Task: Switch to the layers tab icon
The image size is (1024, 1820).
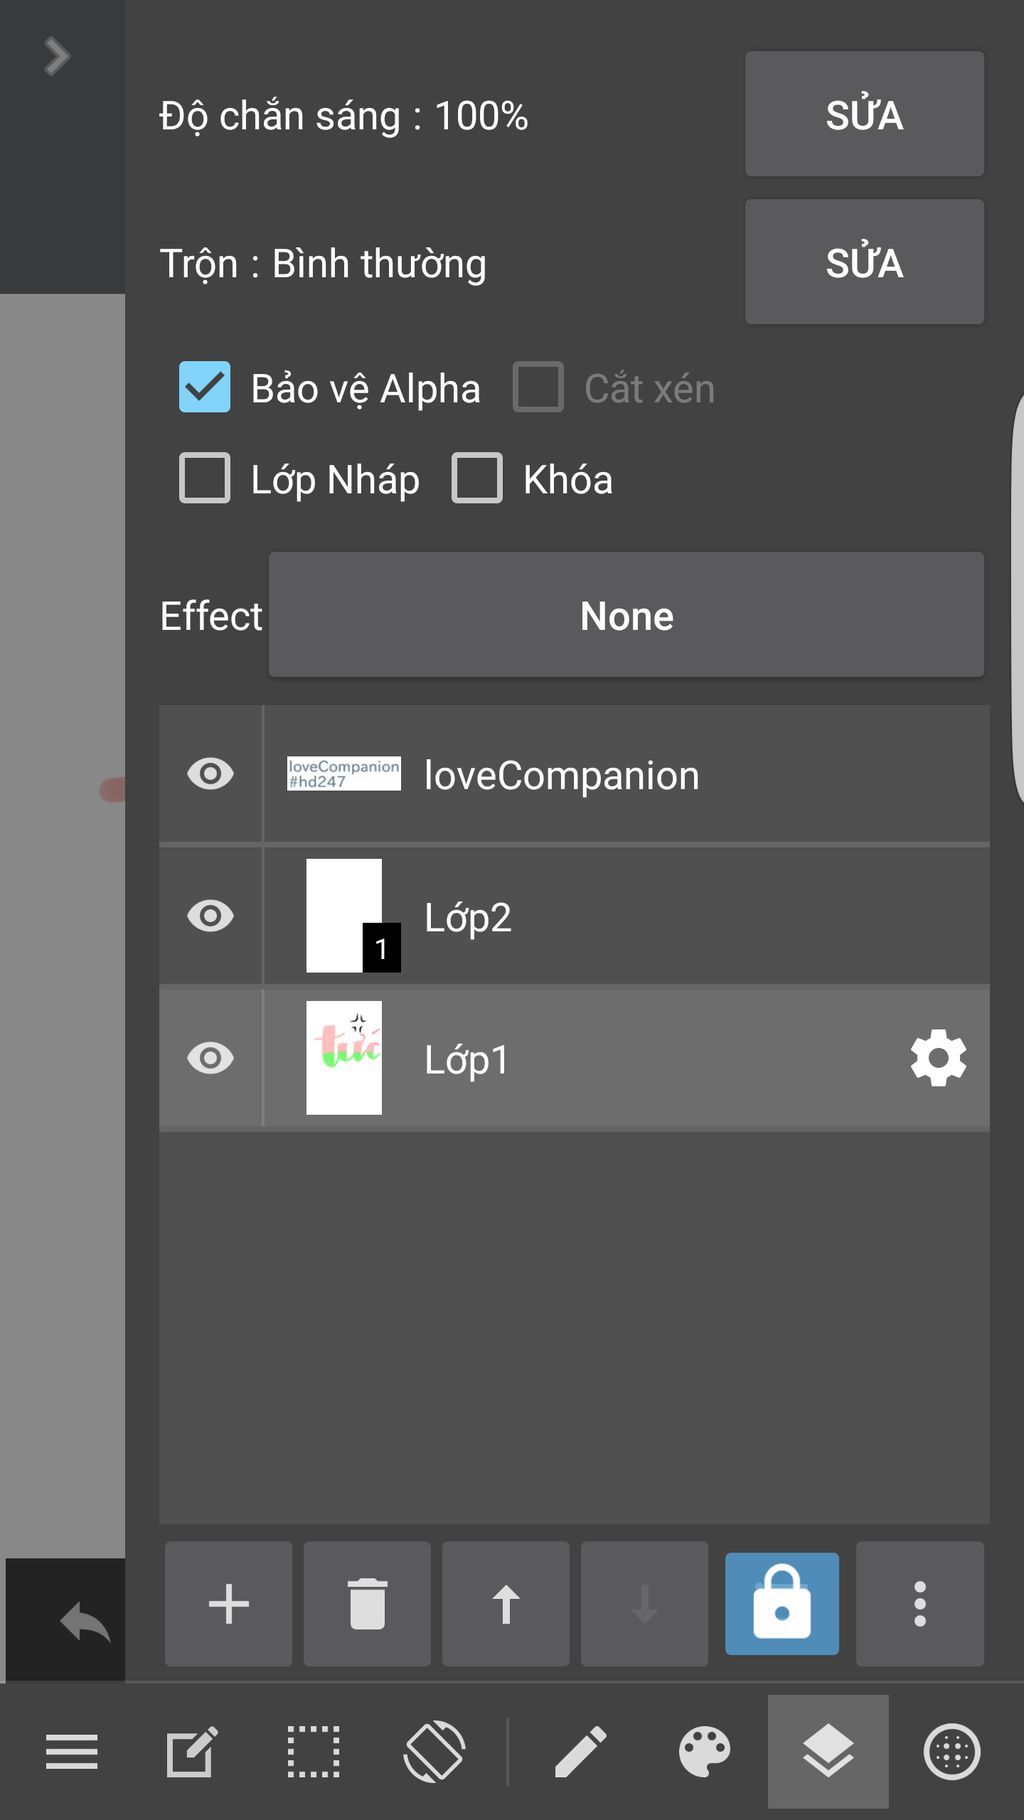Action: coord(828,1752)
